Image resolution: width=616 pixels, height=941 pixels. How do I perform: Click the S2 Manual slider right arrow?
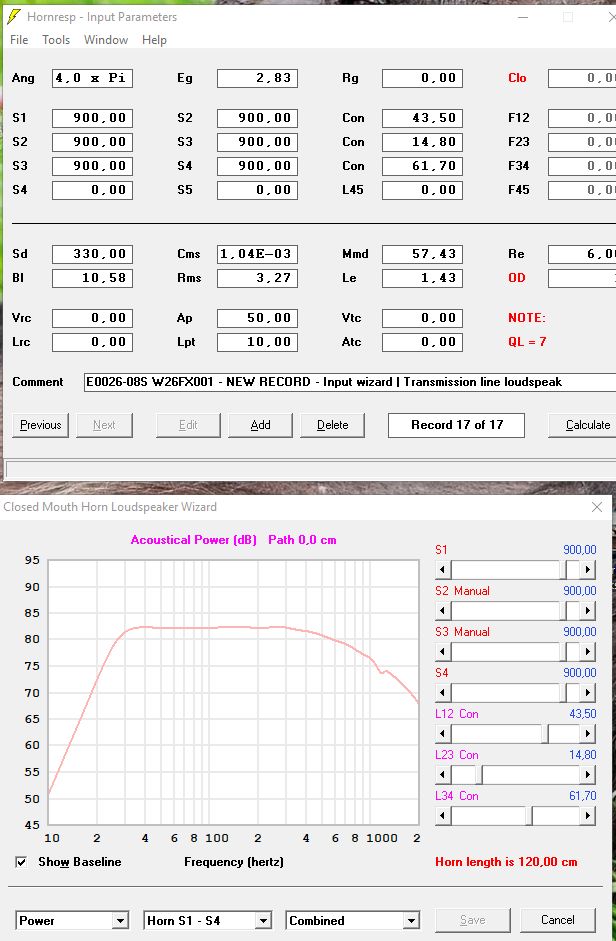point(588,611)
